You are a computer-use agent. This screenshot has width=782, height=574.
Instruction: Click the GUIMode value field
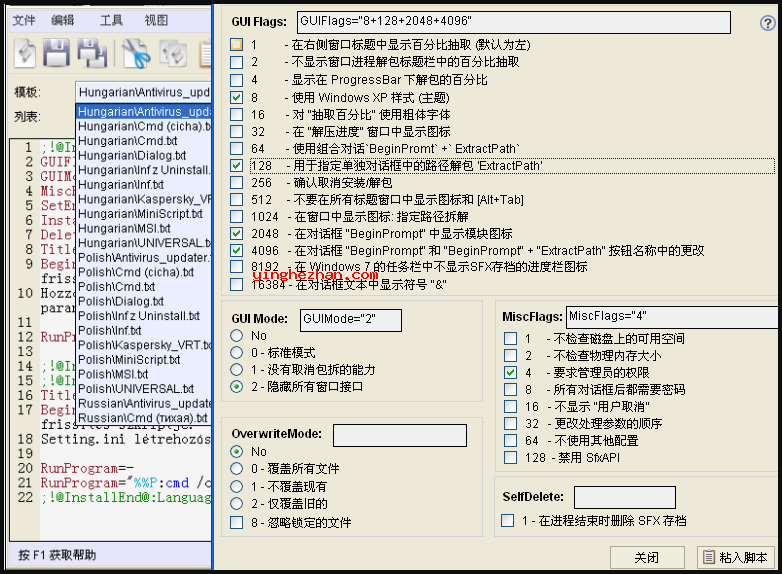(351, 320)
